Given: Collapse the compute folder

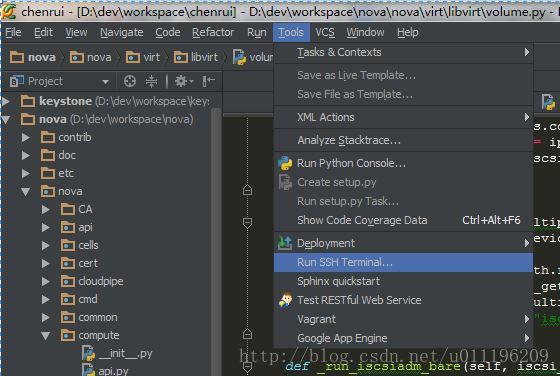Looking at the screenshot, I should pyautogui.click(x=46, y=336).
